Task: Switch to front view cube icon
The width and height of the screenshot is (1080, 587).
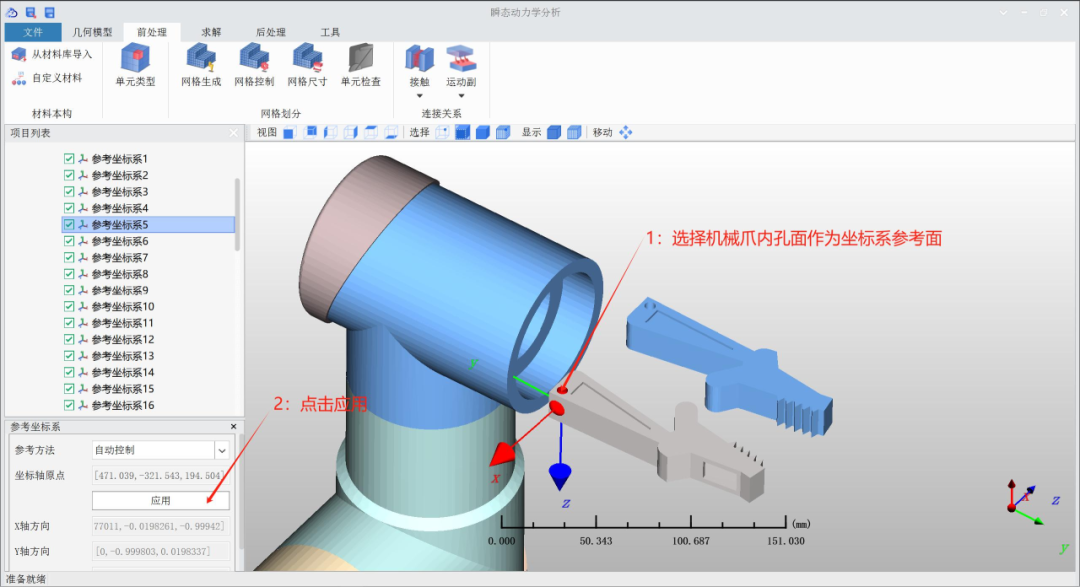Action: [x=289, y=132]
